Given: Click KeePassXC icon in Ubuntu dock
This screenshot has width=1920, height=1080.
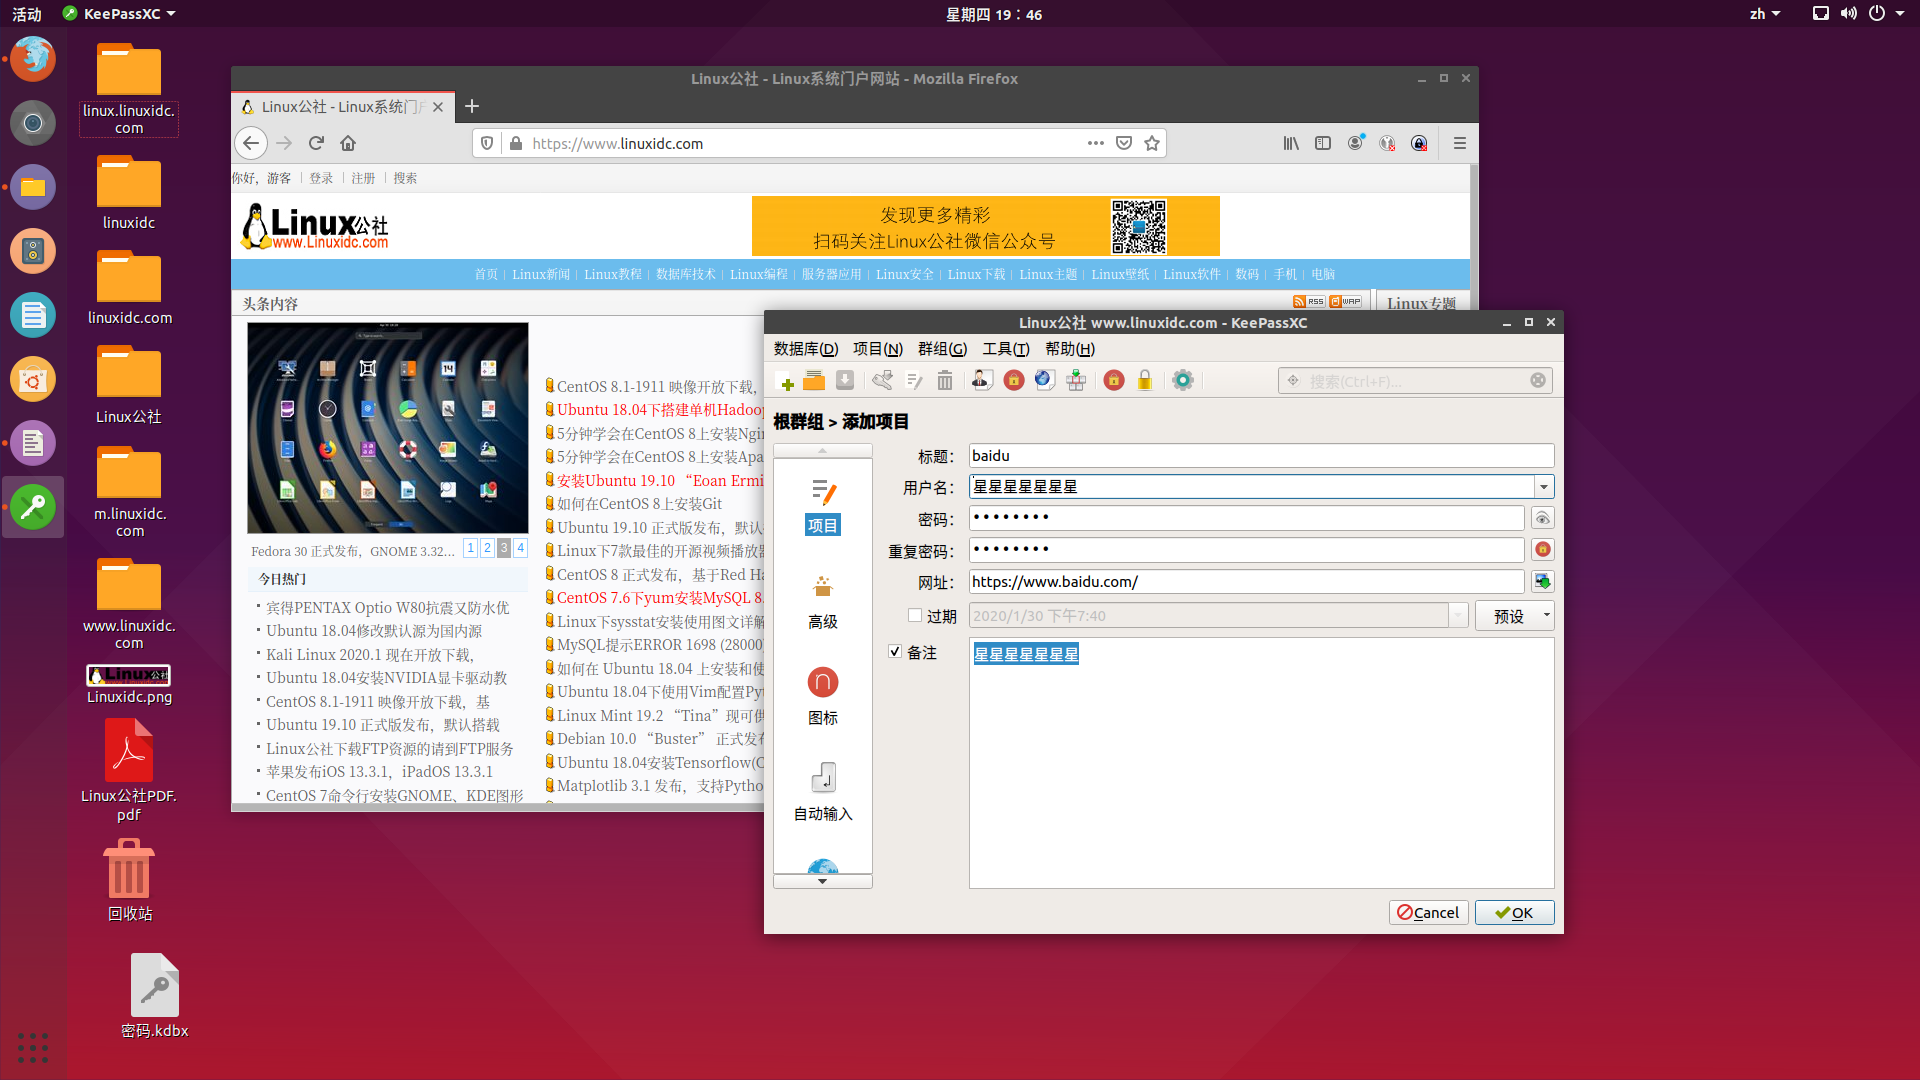Looking at the screenshot, I should pyautogui.click(x=33, y=507).
